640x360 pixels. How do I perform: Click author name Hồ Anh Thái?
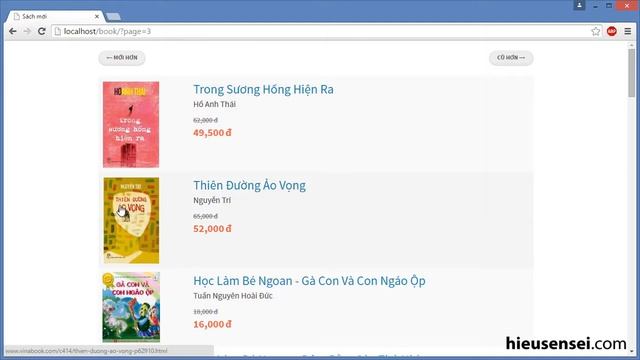pos(214,104)
